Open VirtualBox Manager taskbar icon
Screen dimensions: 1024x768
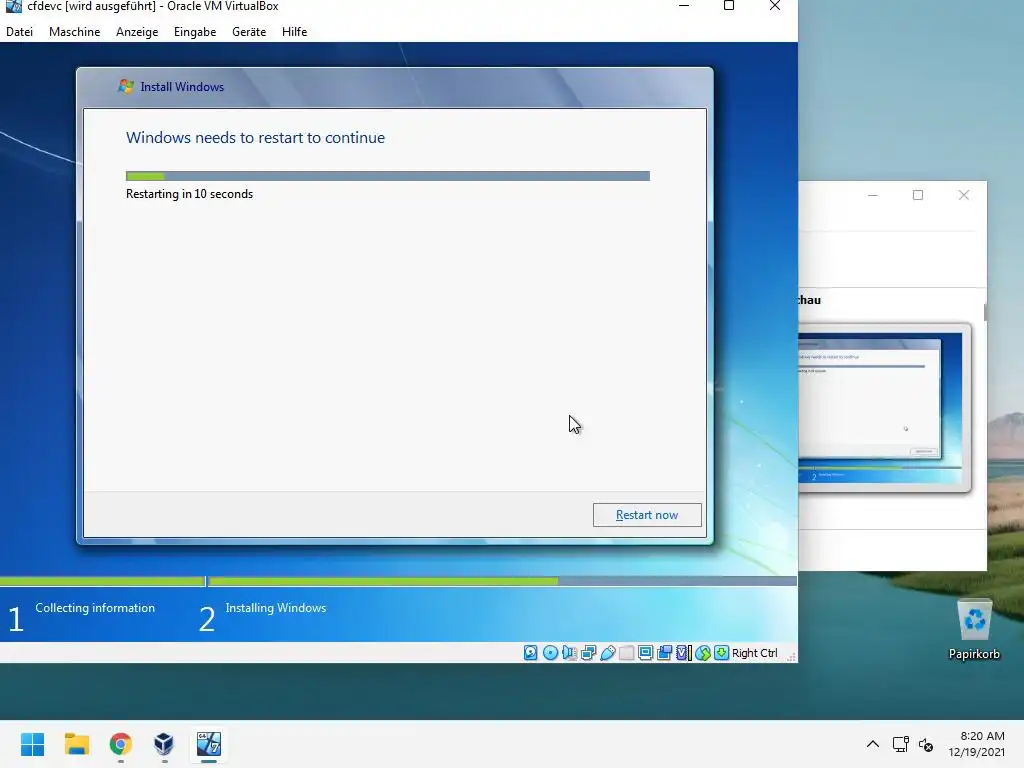click(x=164, y=744)
